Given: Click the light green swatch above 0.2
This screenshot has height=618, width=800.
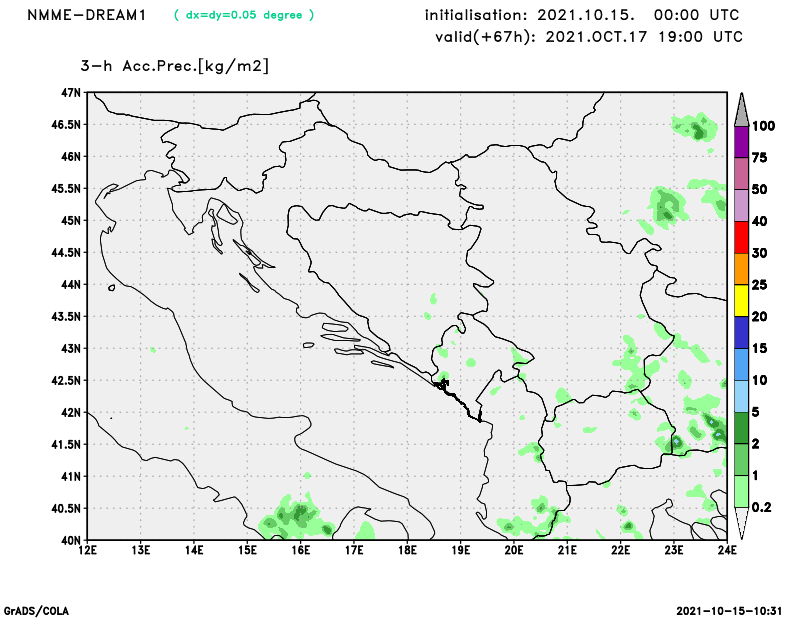Looking at the screenshot, I should (x=741, y=491).
